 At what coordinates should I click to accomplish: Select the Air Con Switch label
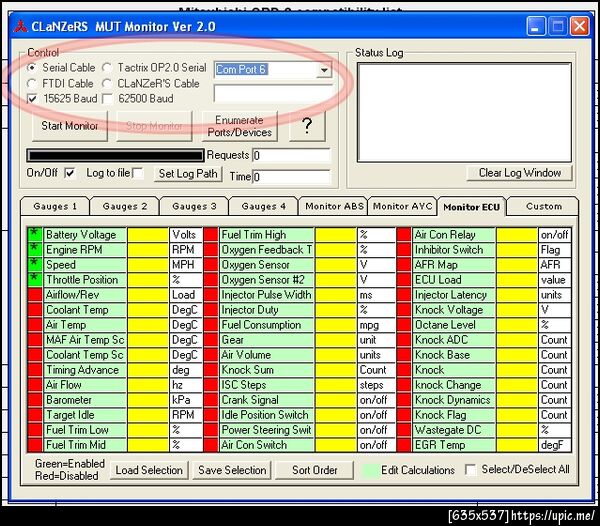[266, 445]
